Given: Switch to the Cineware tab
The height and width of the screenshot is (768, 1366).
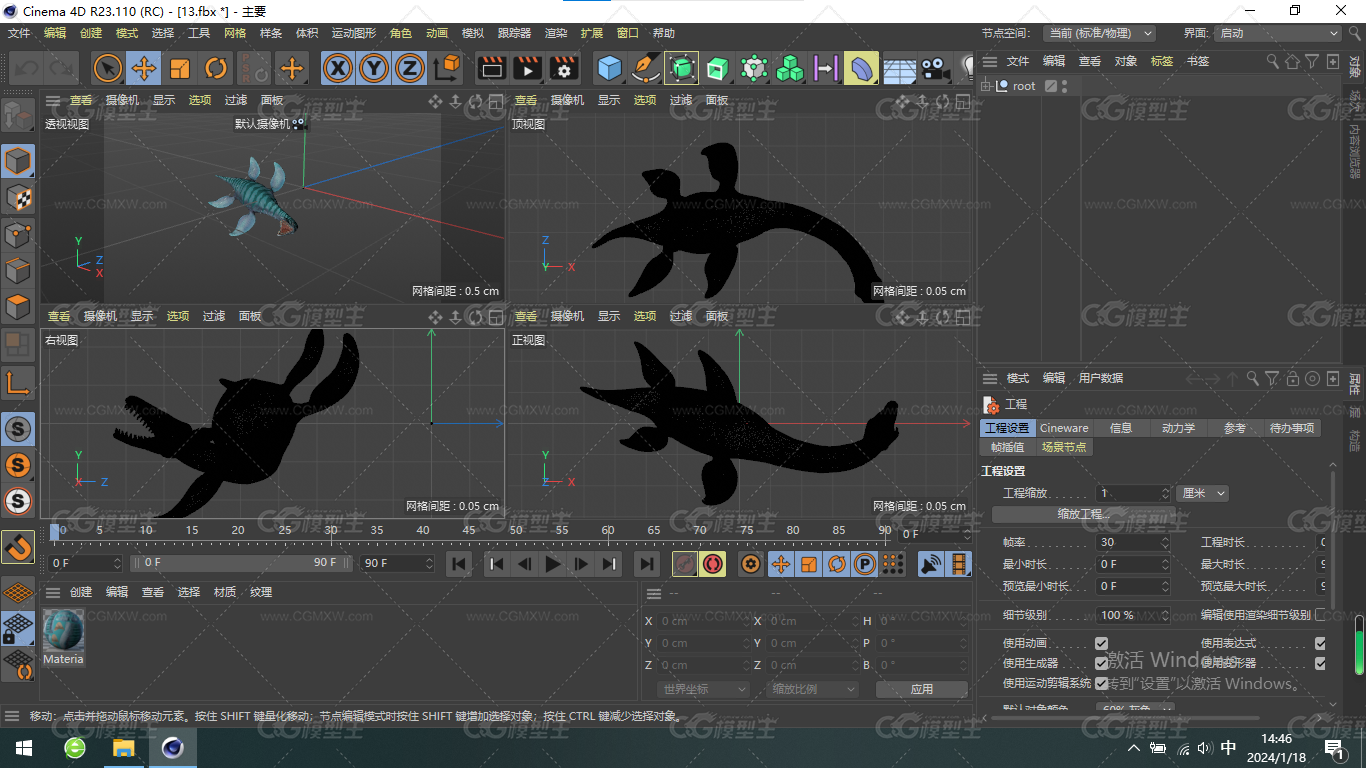Looking at the screenshot, I should (1064, 428).
